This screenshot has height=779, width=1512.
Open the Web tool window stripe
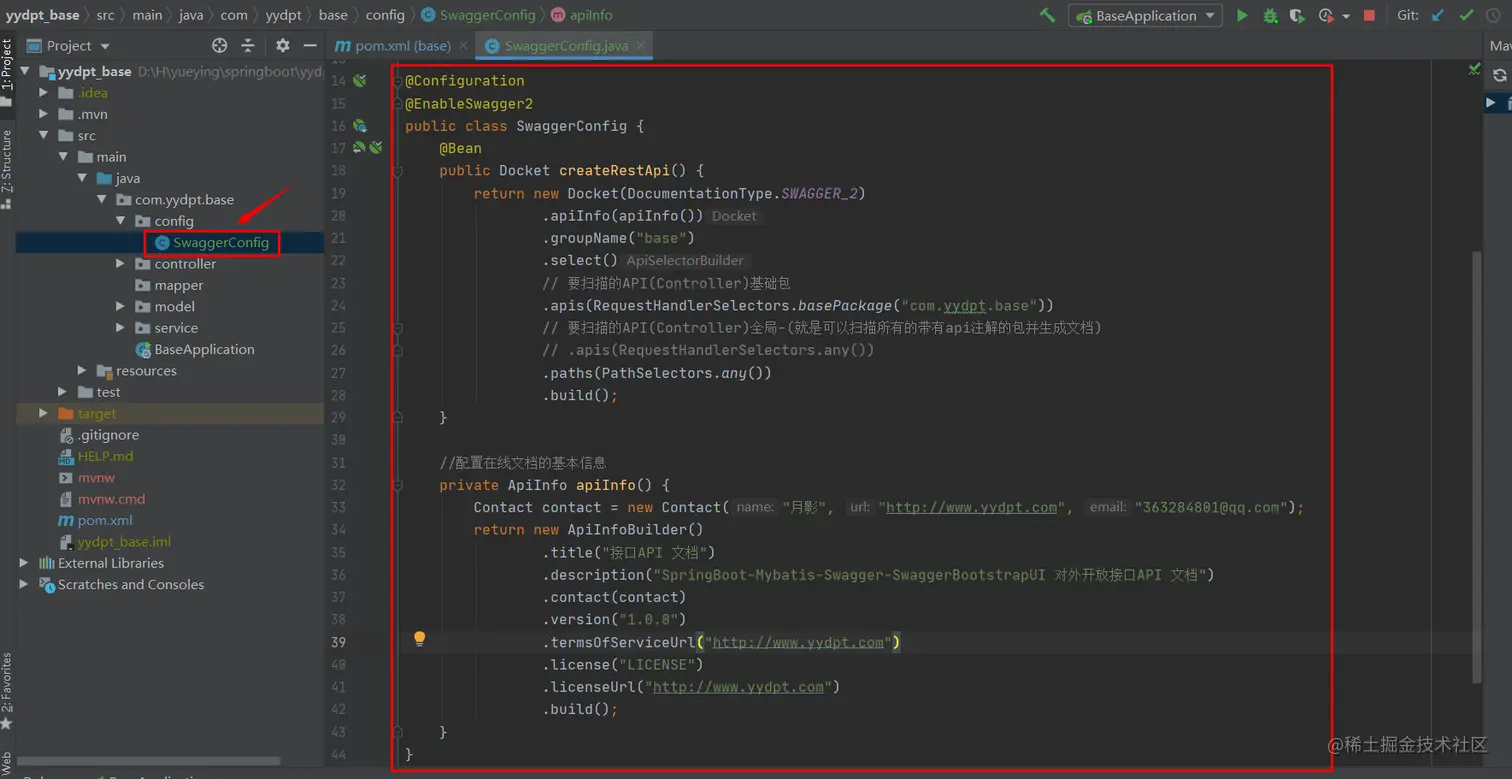(x=7, y=762)
